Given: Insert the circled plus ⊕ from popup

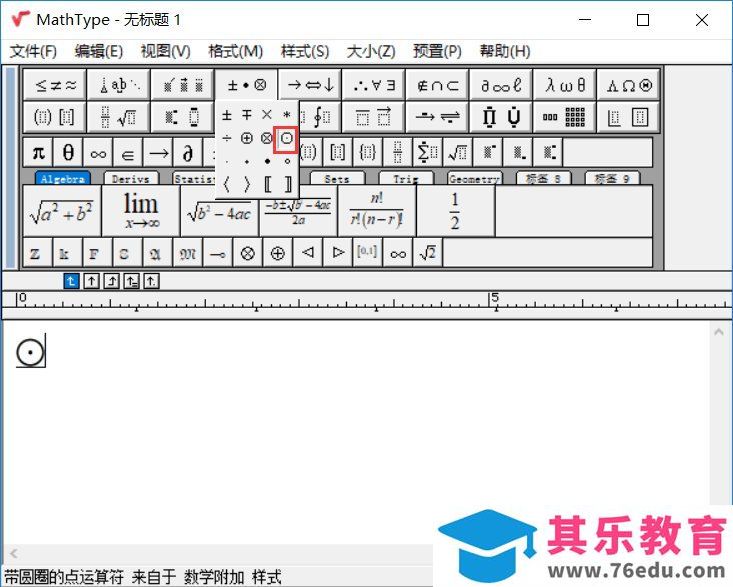Looking at the screenshot, I should (247, 138).
